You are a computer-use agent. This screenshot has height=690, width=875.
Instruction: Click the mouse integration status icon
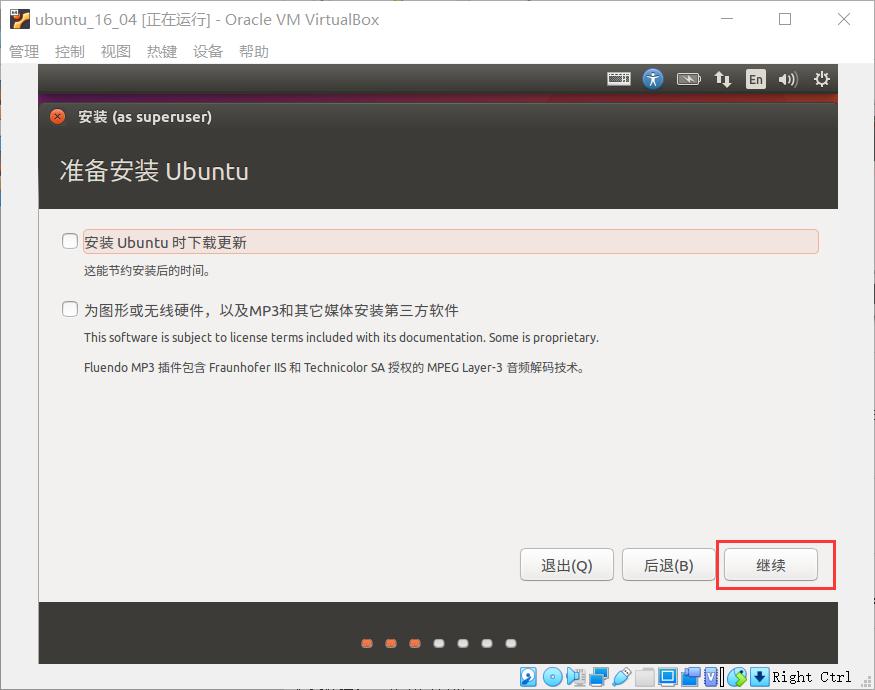tap(737, 677)
